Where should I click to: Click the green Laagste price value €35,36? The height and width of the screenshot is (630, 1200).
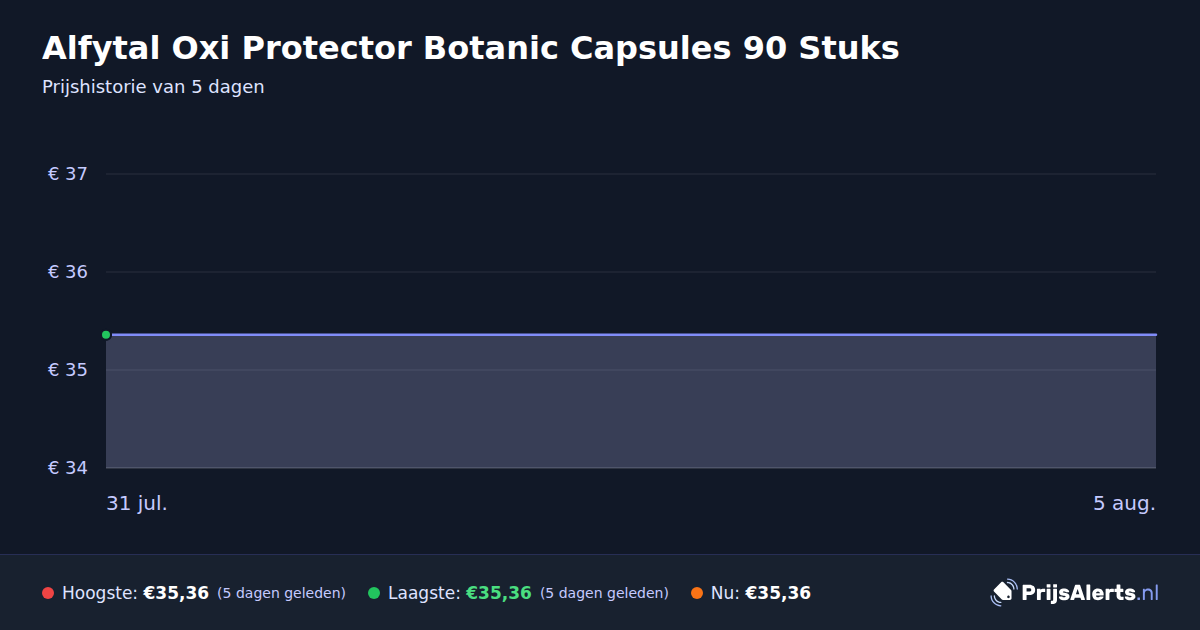(x=499, y=593)
